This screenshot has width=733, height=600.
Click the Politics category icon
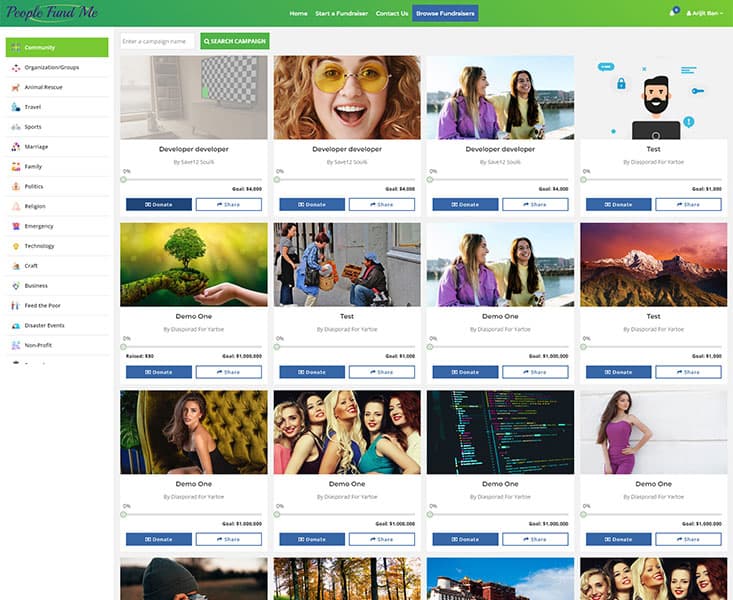(x=16, y=186)
